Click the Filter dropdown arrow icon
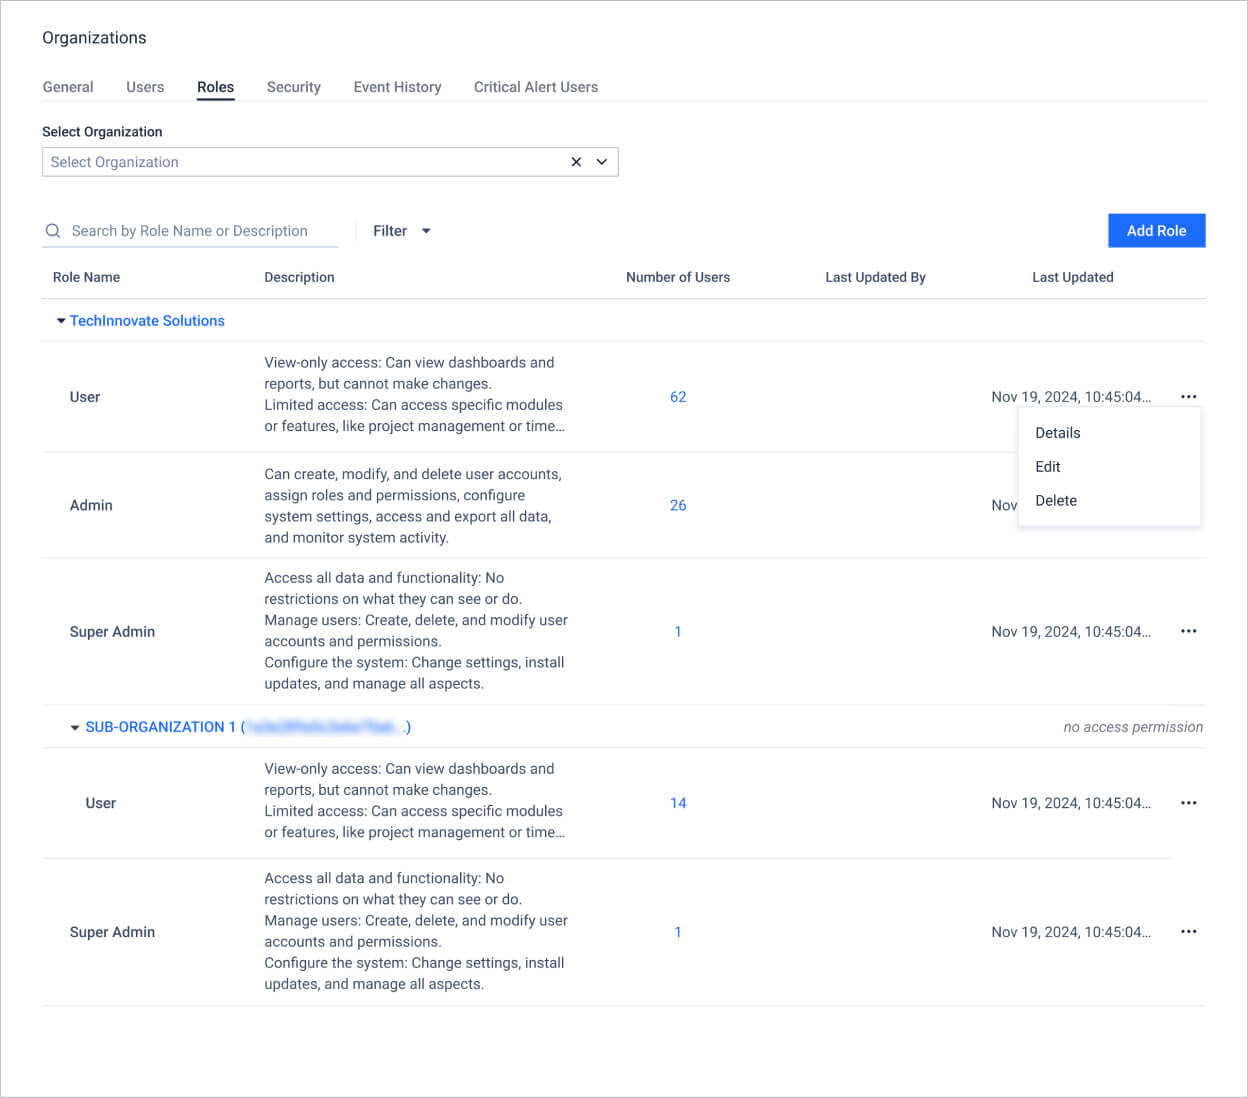 point(426,230)
